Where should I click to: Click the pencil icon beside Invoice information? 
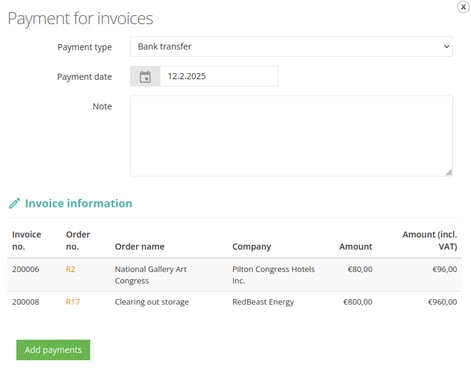point(14,203)
